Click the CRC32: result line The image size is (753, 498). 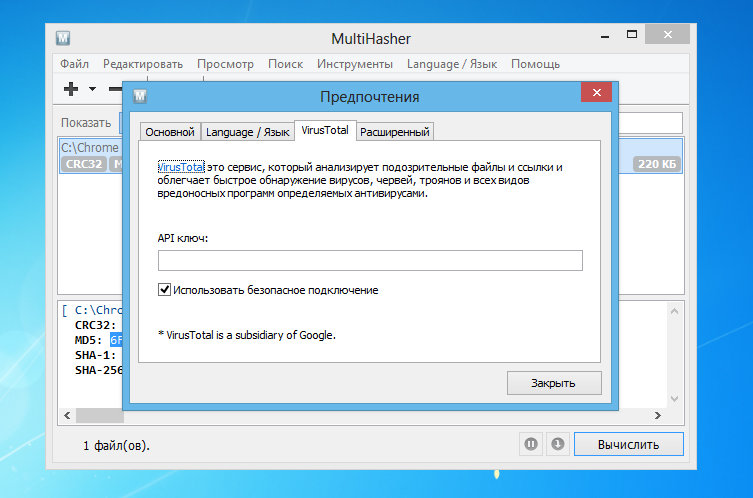point(96,325)
